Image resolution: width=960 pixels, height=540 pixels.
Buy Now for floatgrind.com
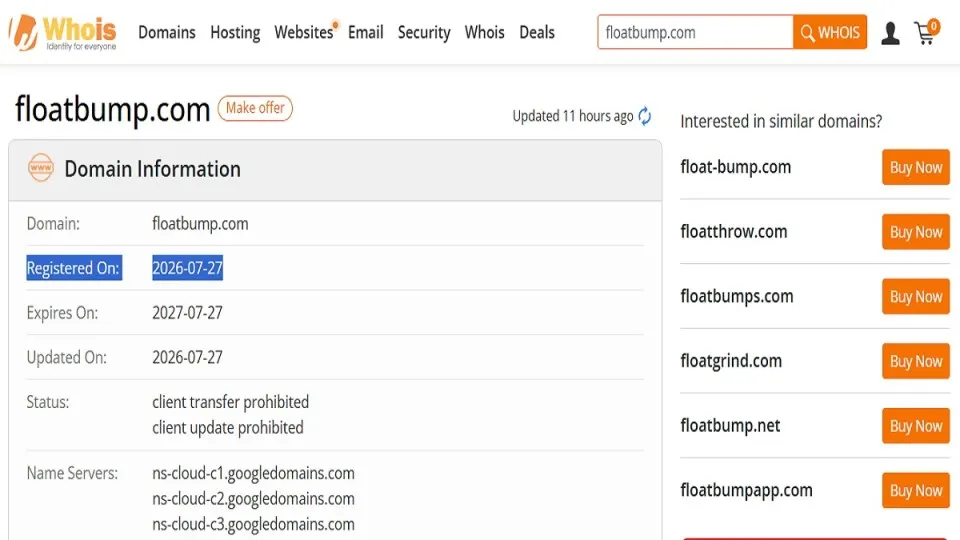tap(915, 361)
